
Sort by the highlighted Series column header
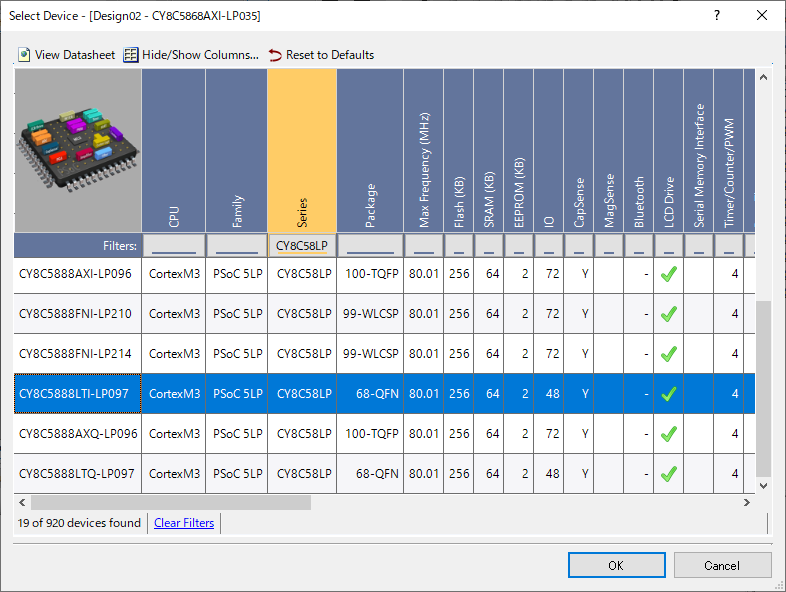pyautogui.click(x=302, y=150)
